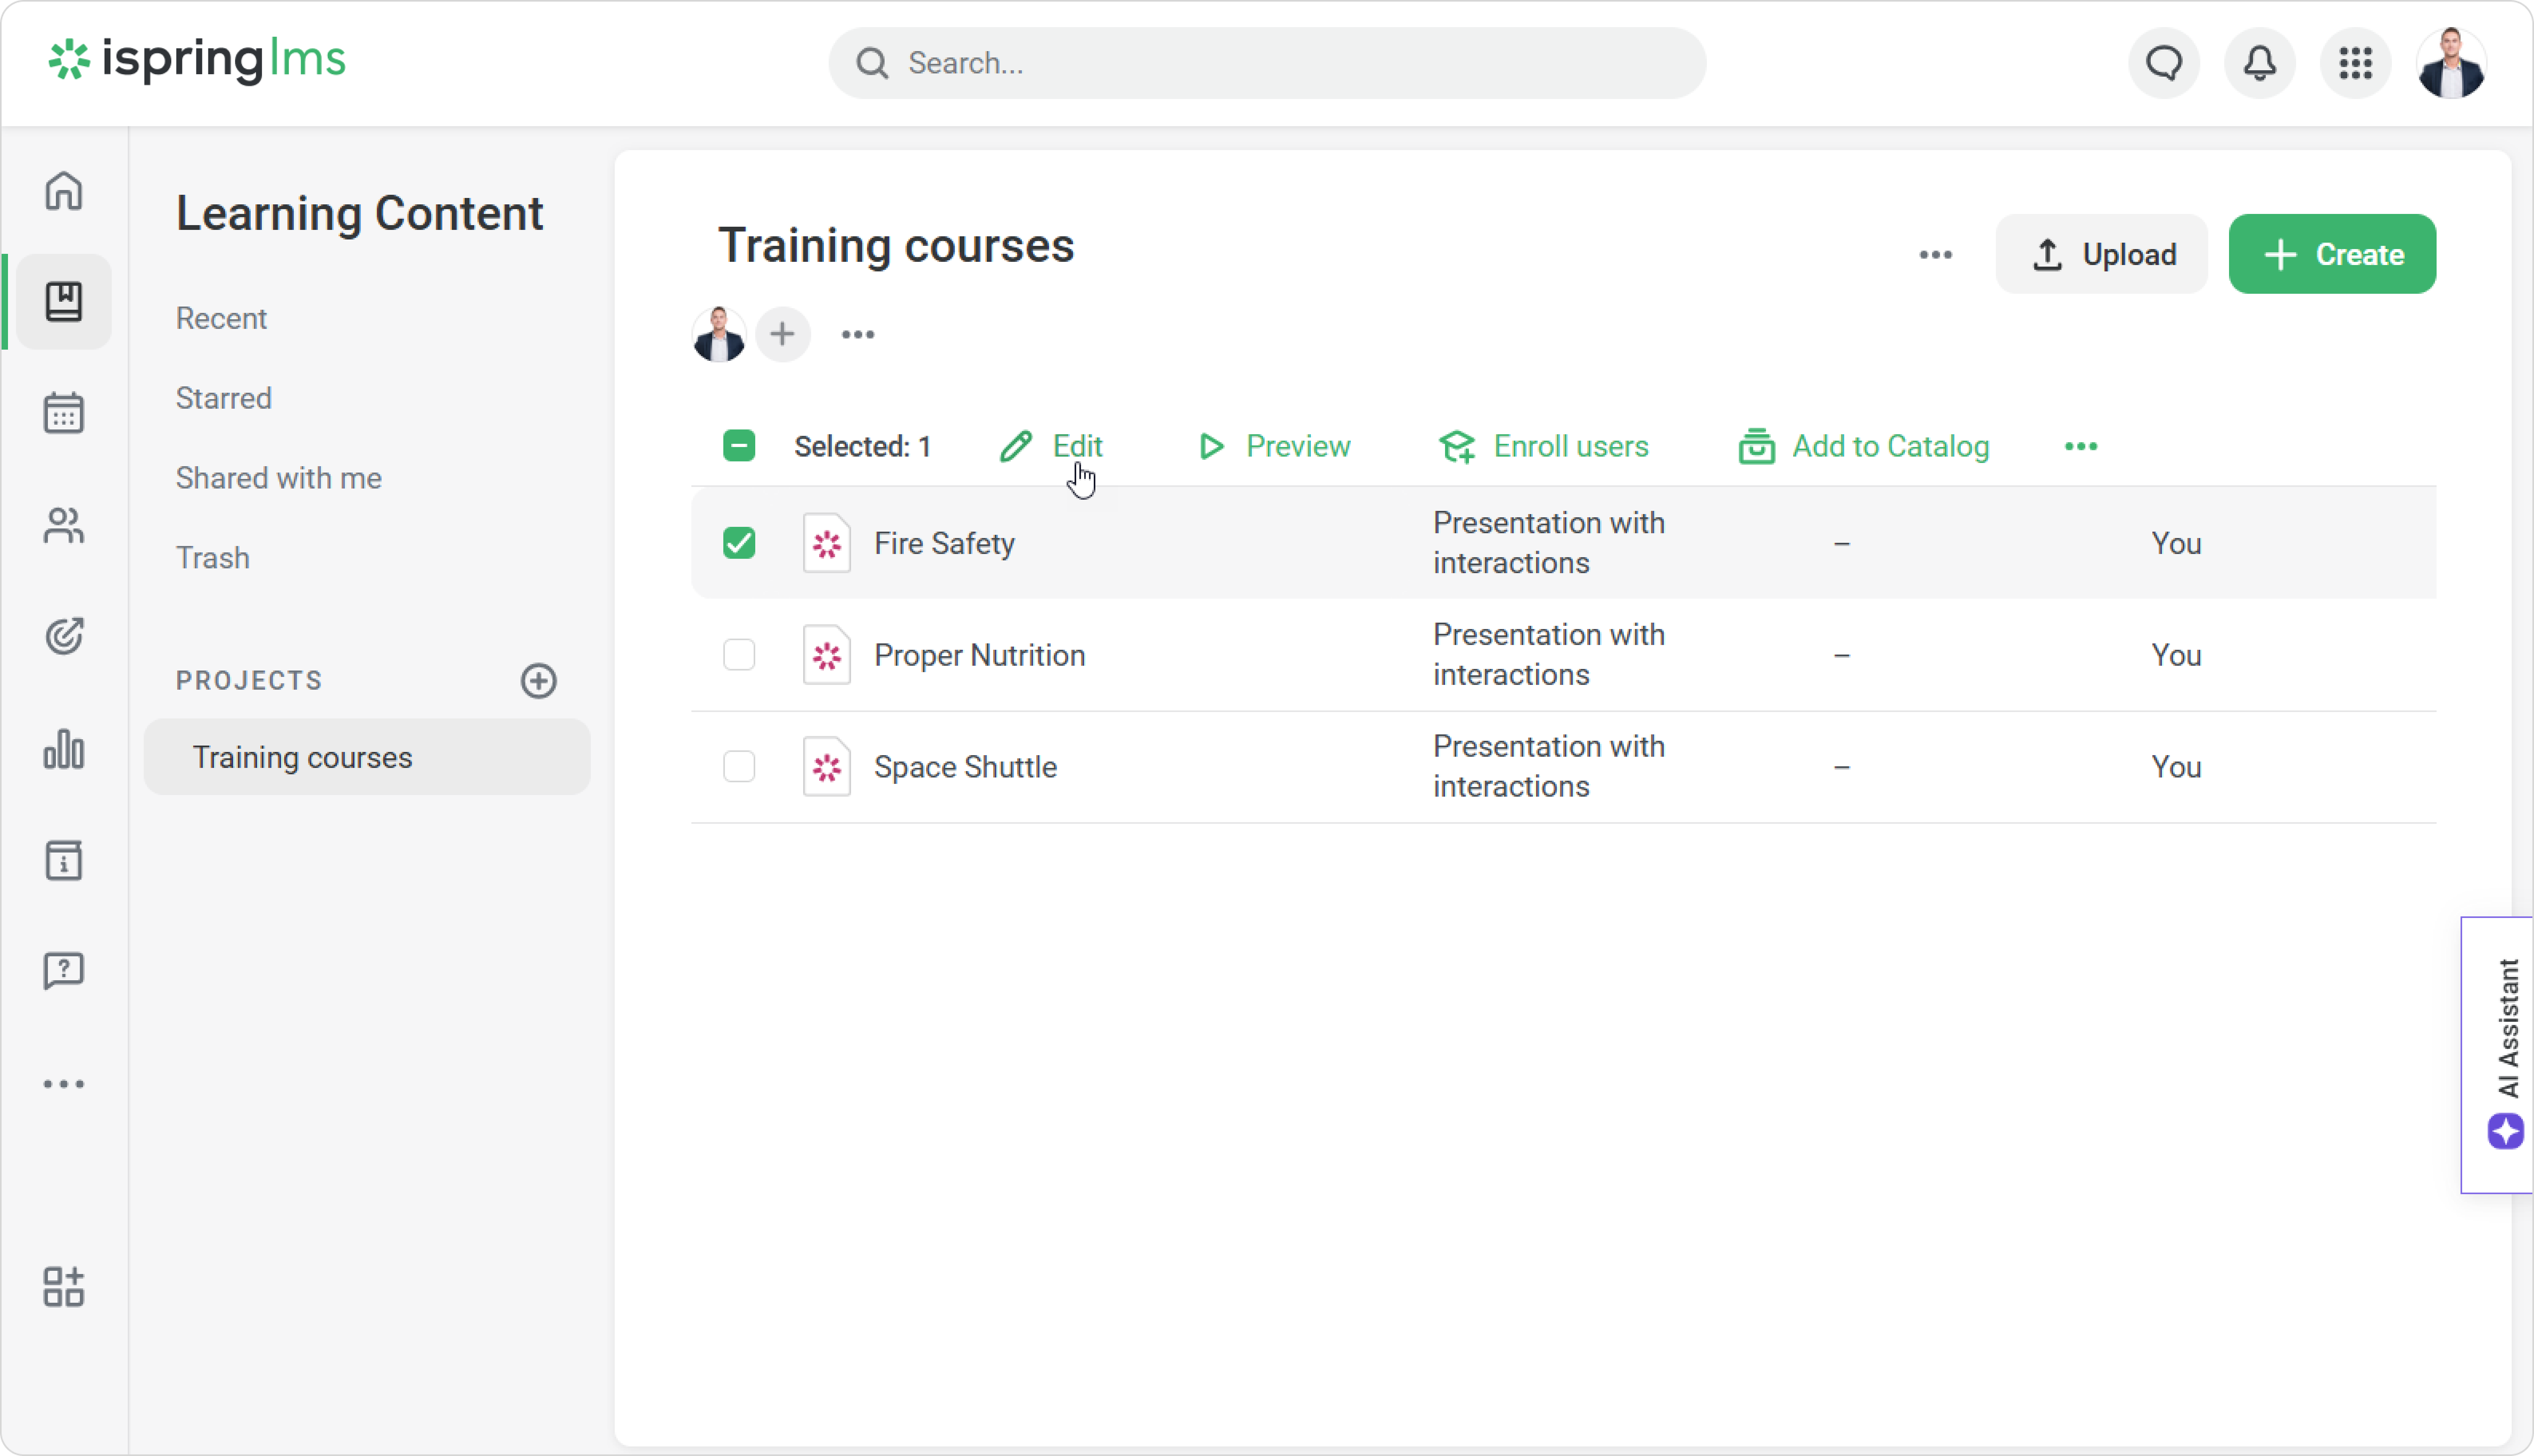Check the Space Shuttle checkbox
The height and width of the screenshot is (1456, 2534).
tap(739, 767)
